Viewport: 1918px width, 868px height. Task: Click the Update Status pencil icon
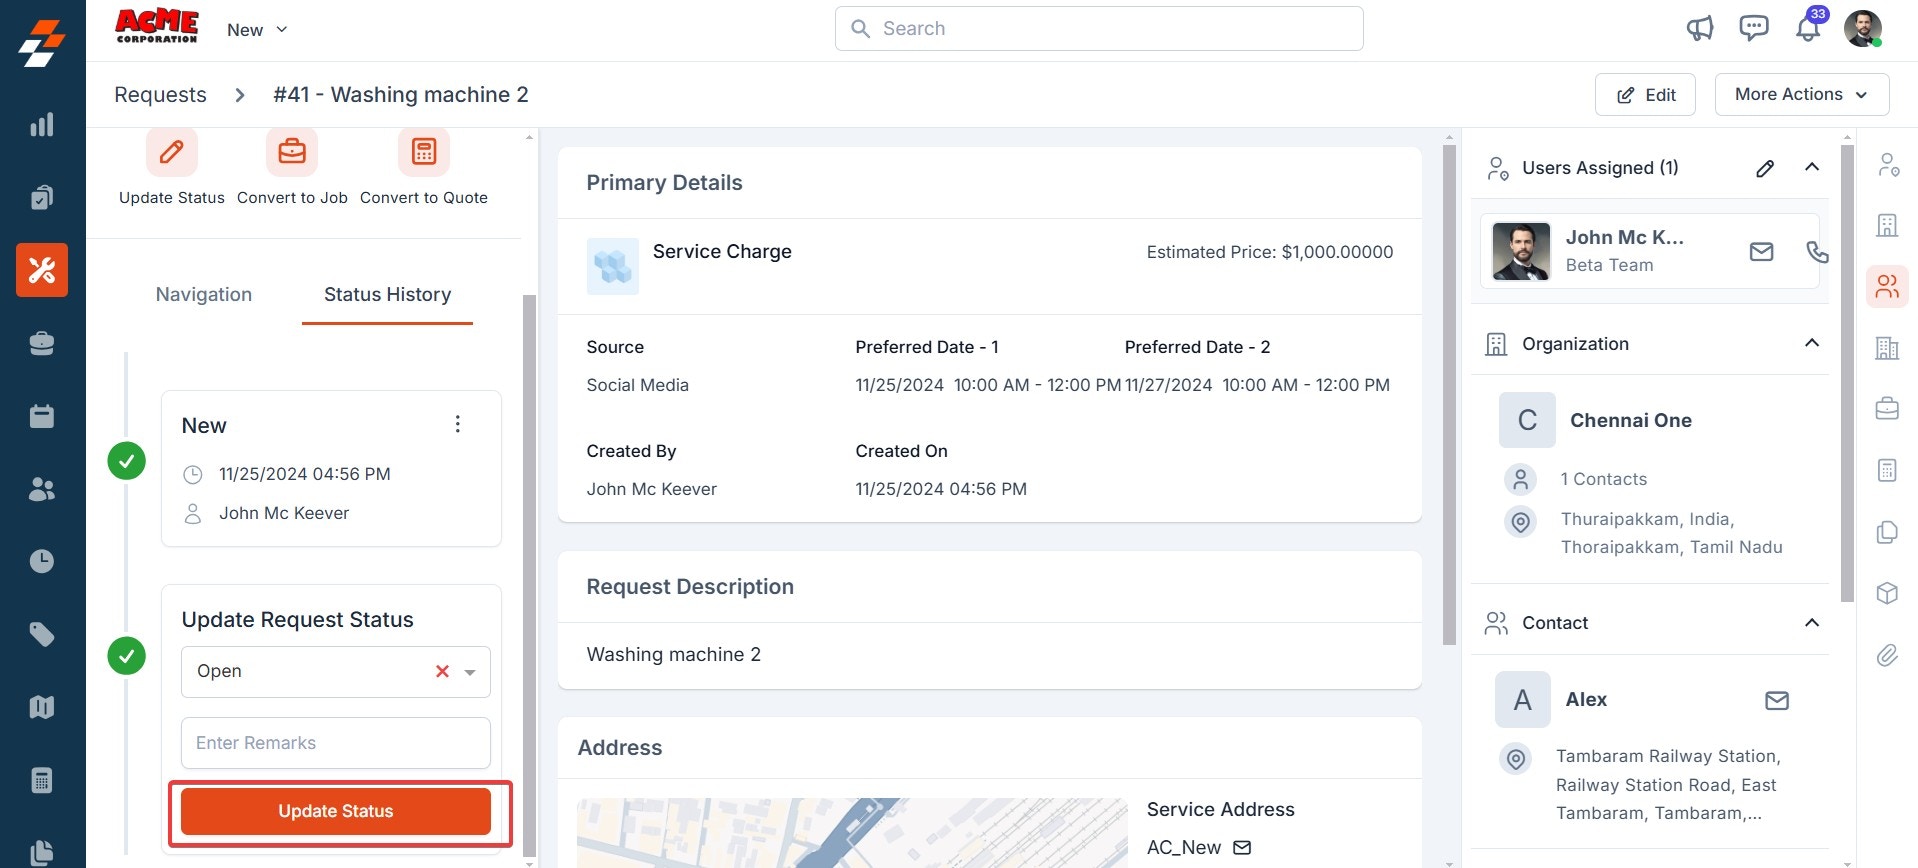tap(172, 152)
